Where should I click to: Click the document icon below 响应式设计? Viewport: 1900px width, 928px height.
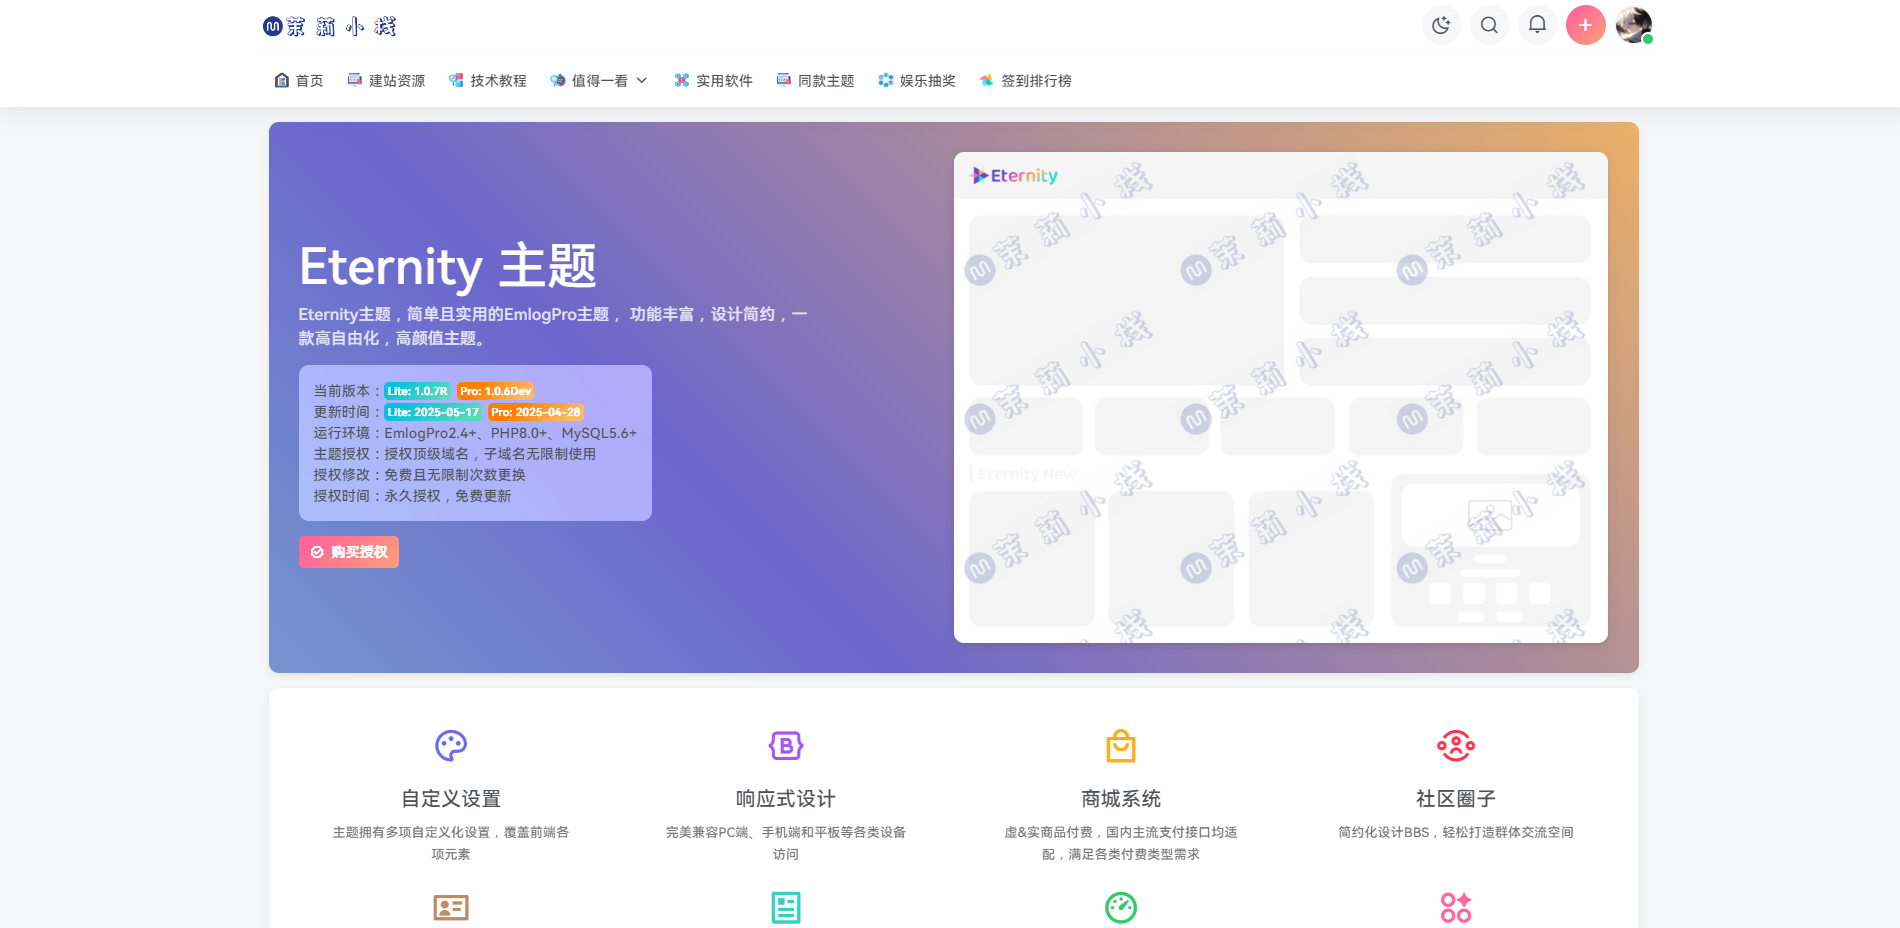(786, 907)
